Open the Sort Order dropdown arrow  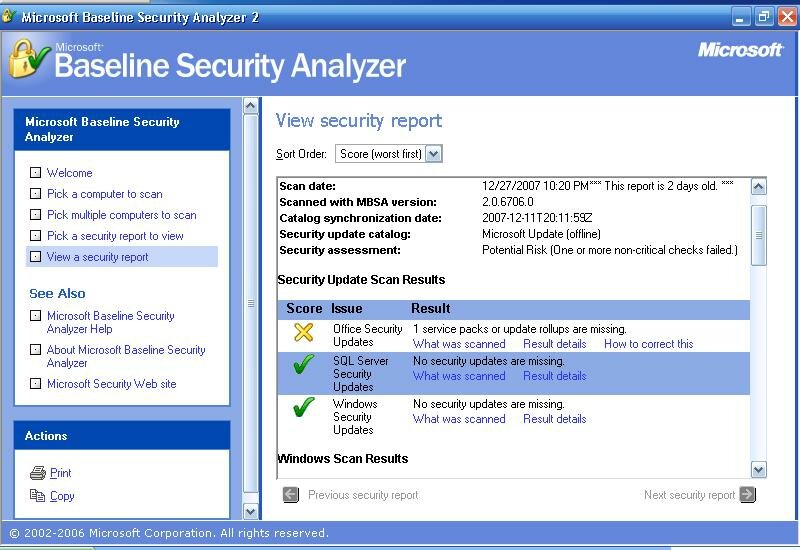[433, 154]
